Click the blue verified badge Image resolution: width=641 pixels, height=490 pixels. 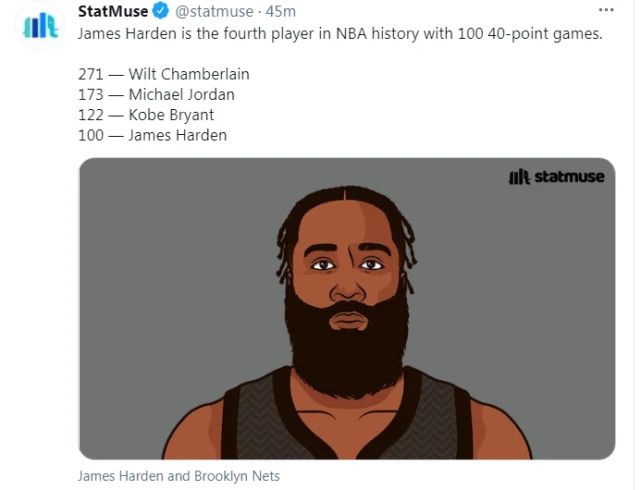[161, 11]
